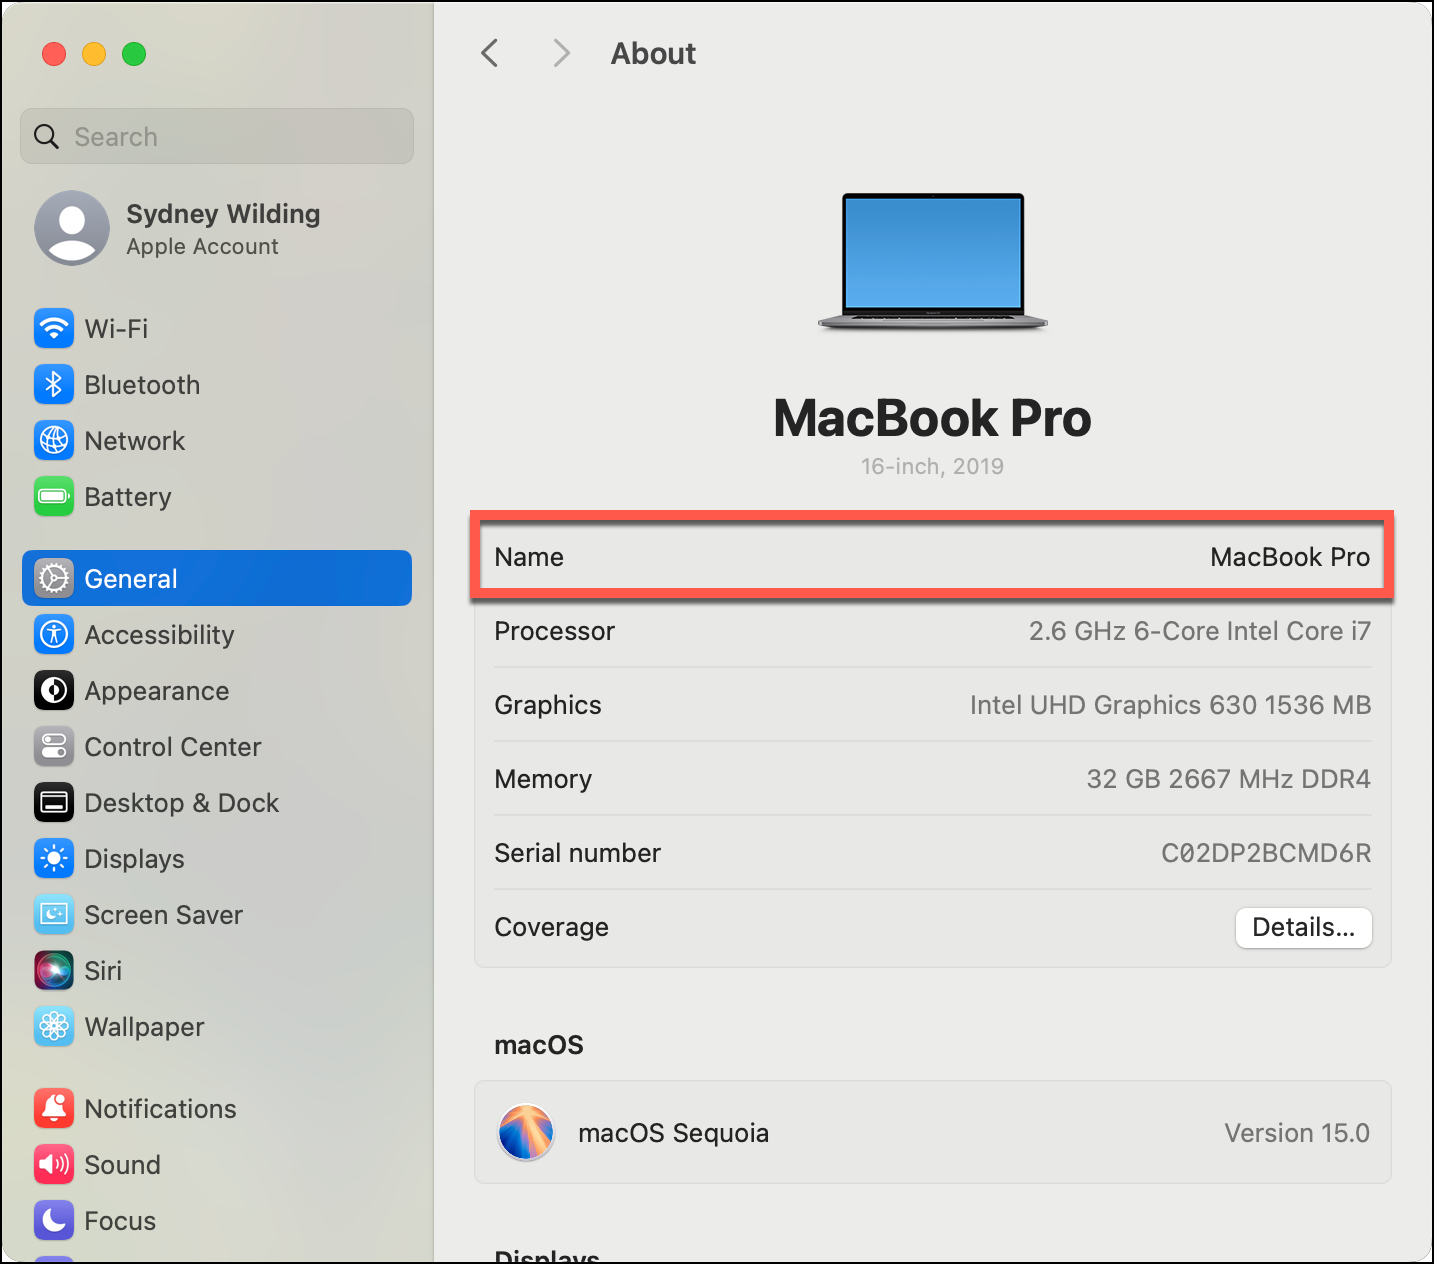This screenshot has width=1434, height=1264.
Task: Open Apple Account label under Sydney Wilding
Action: click(202, 246)
